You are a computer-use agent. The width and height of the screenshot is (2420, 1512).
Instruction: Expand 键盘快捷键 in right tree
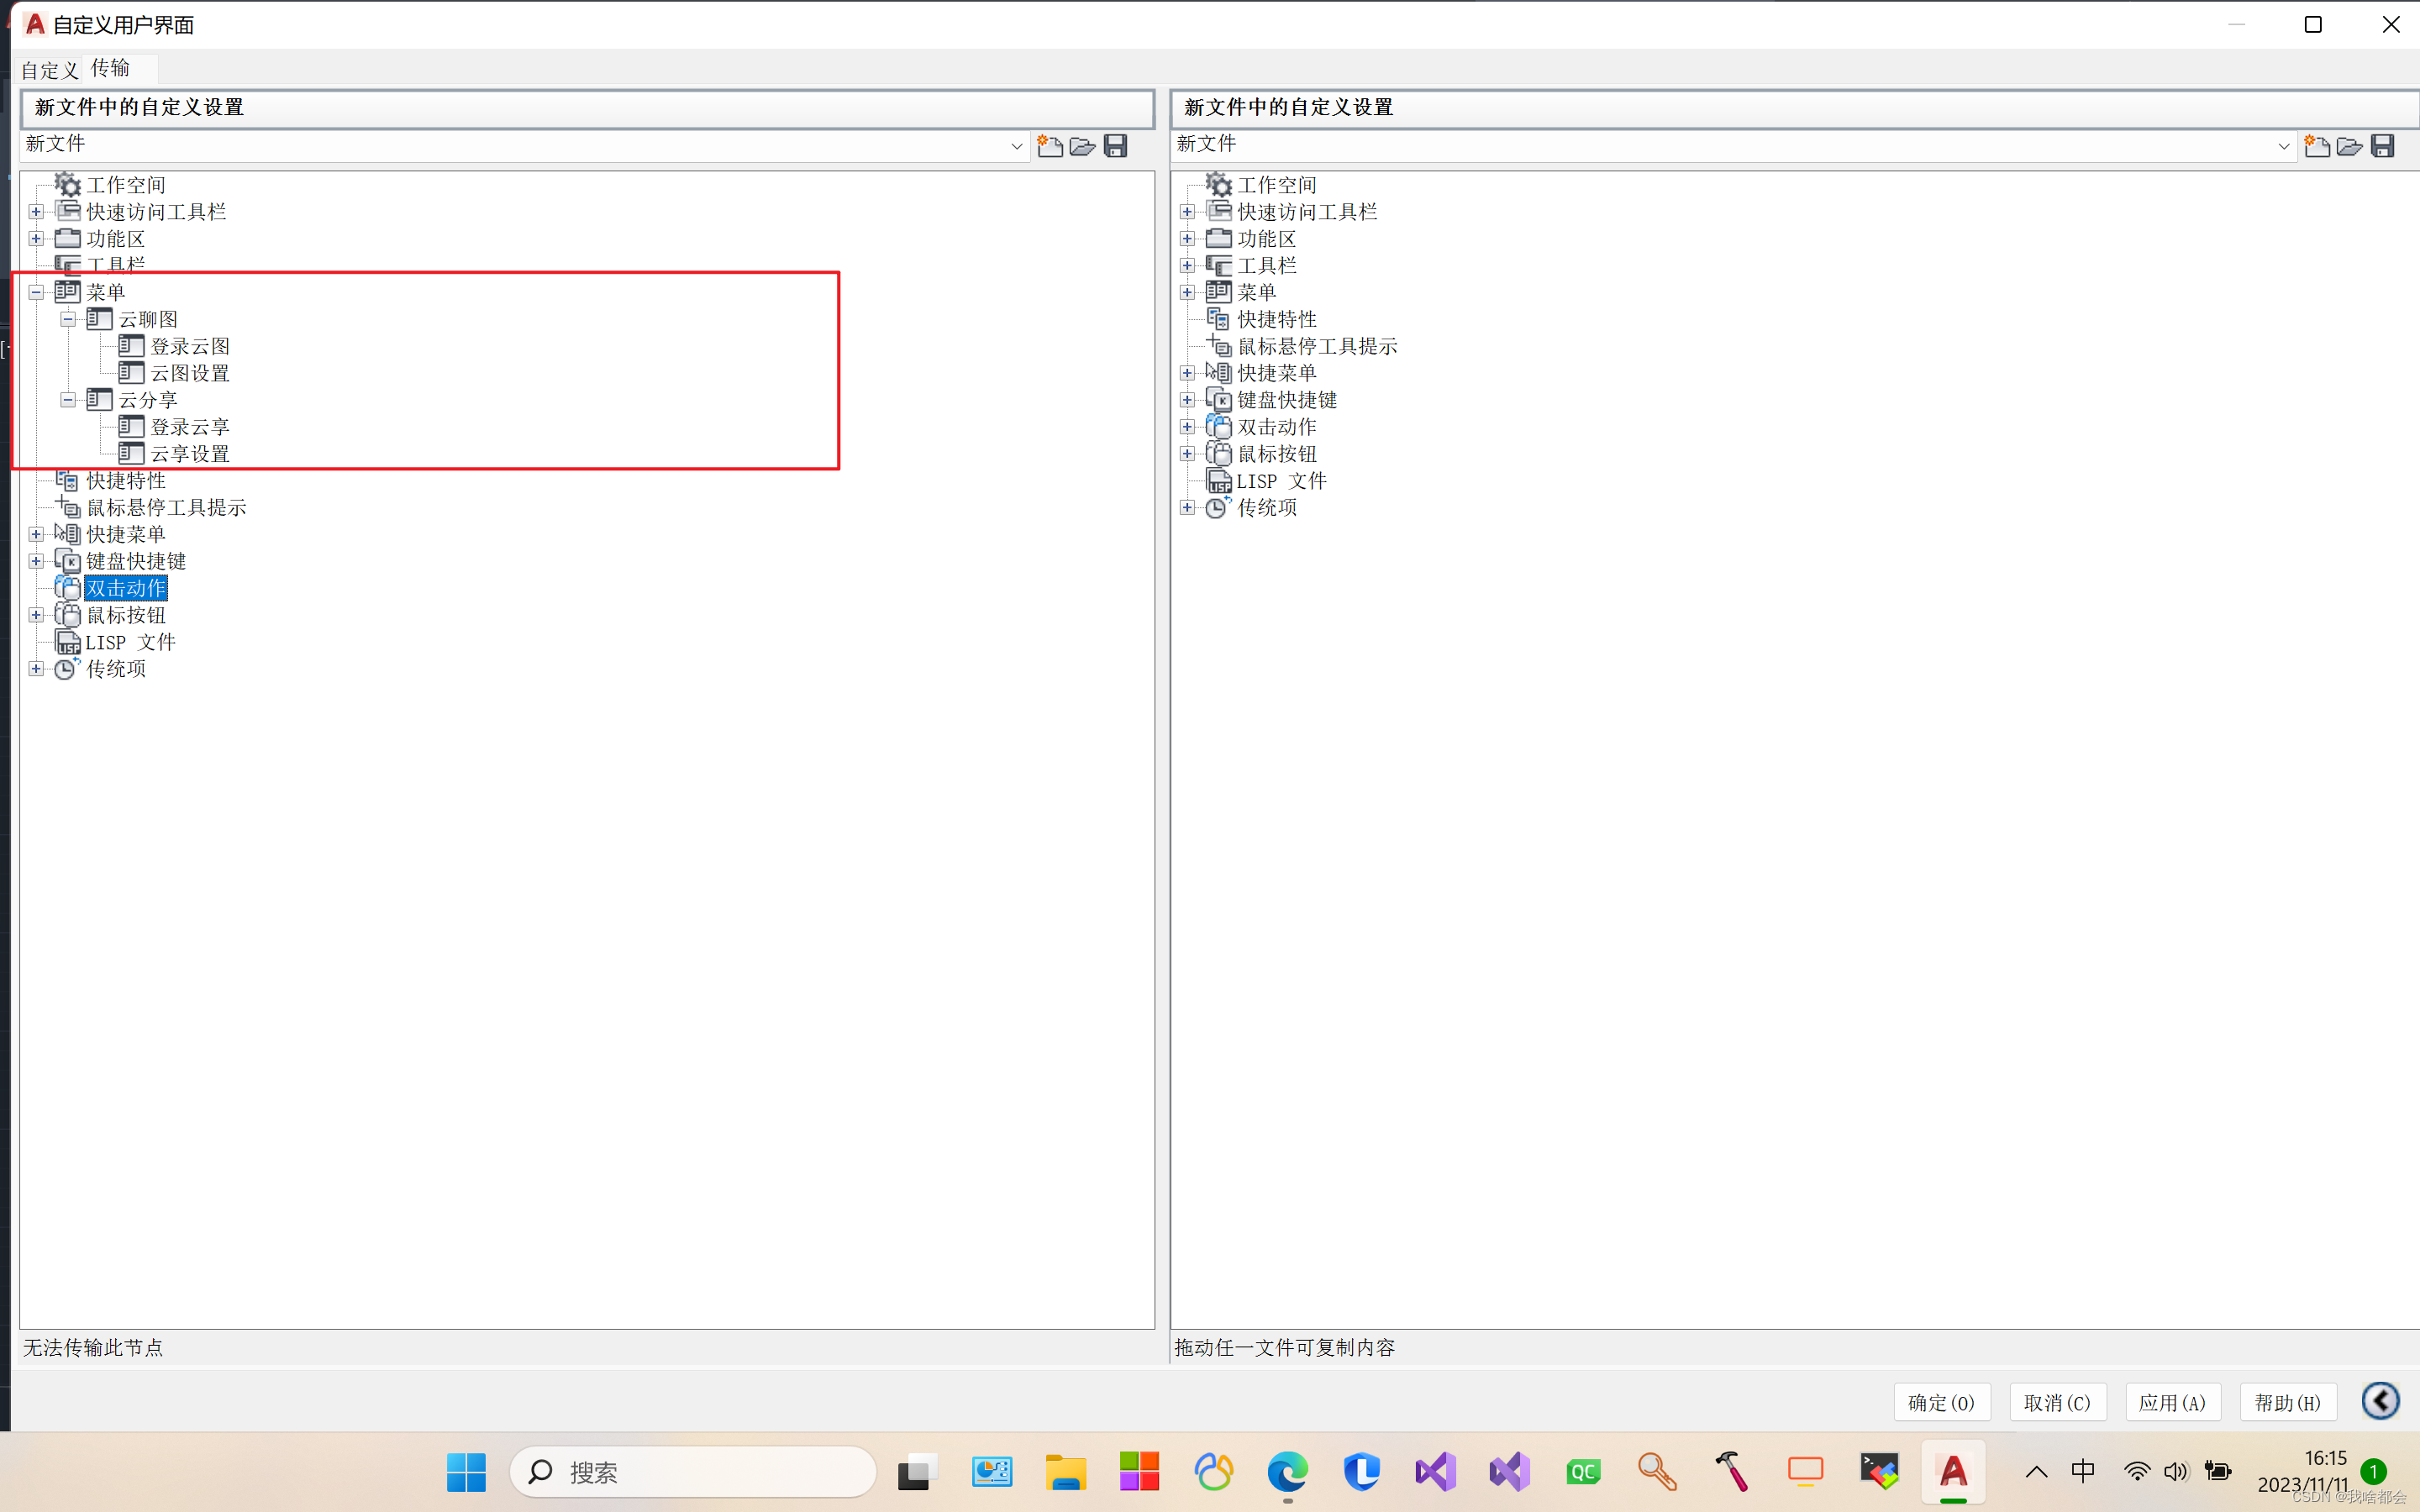point(1187,400)
